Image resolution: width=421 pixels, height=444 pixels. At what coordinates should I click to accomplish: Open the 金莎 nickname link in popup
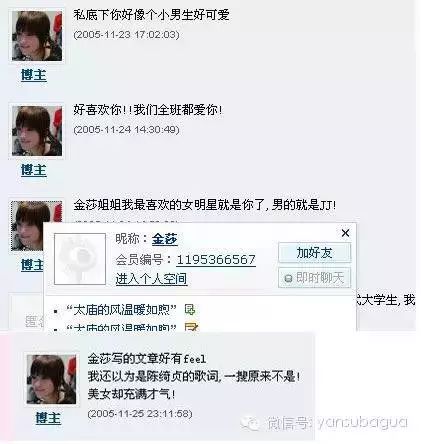(165, 239)
